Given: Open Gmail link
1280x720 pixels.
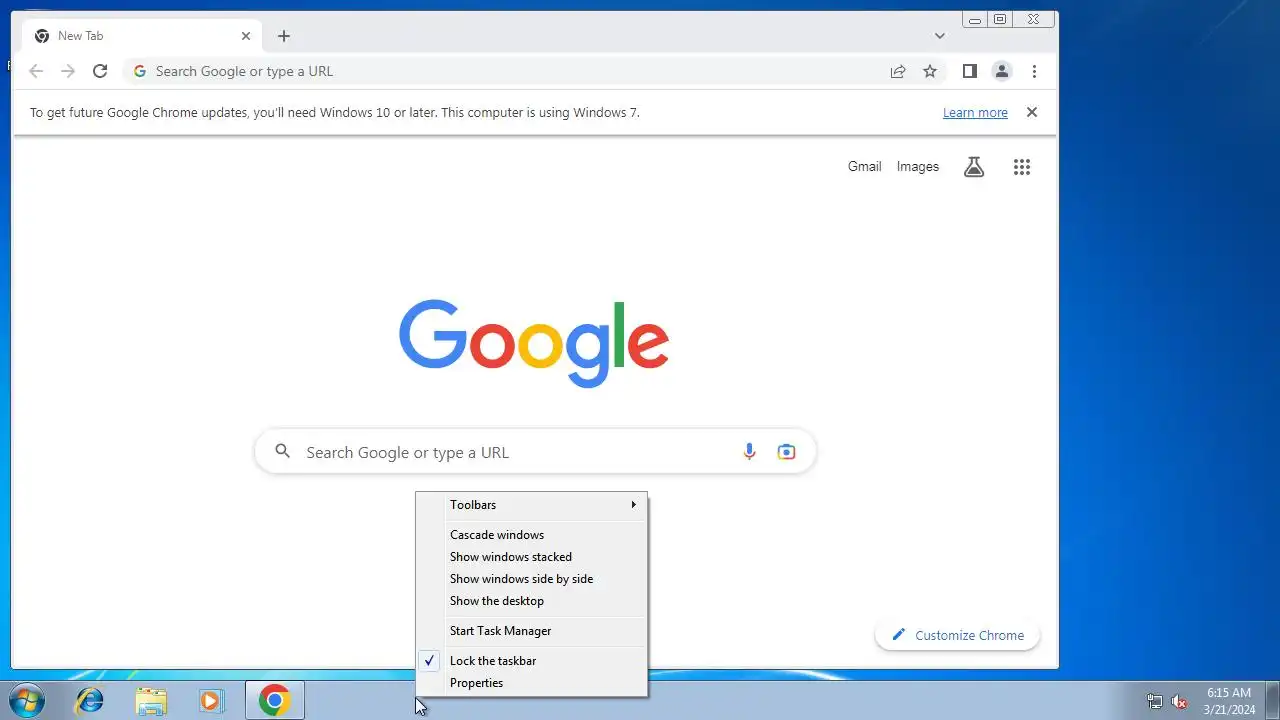Looking at the screenshot, I should tap(864, 167).
